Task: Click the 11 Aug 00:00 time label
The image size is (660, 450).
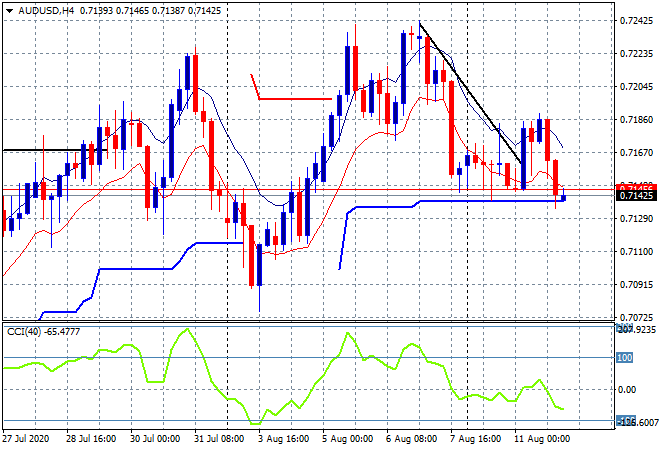Action: point(542,439)
